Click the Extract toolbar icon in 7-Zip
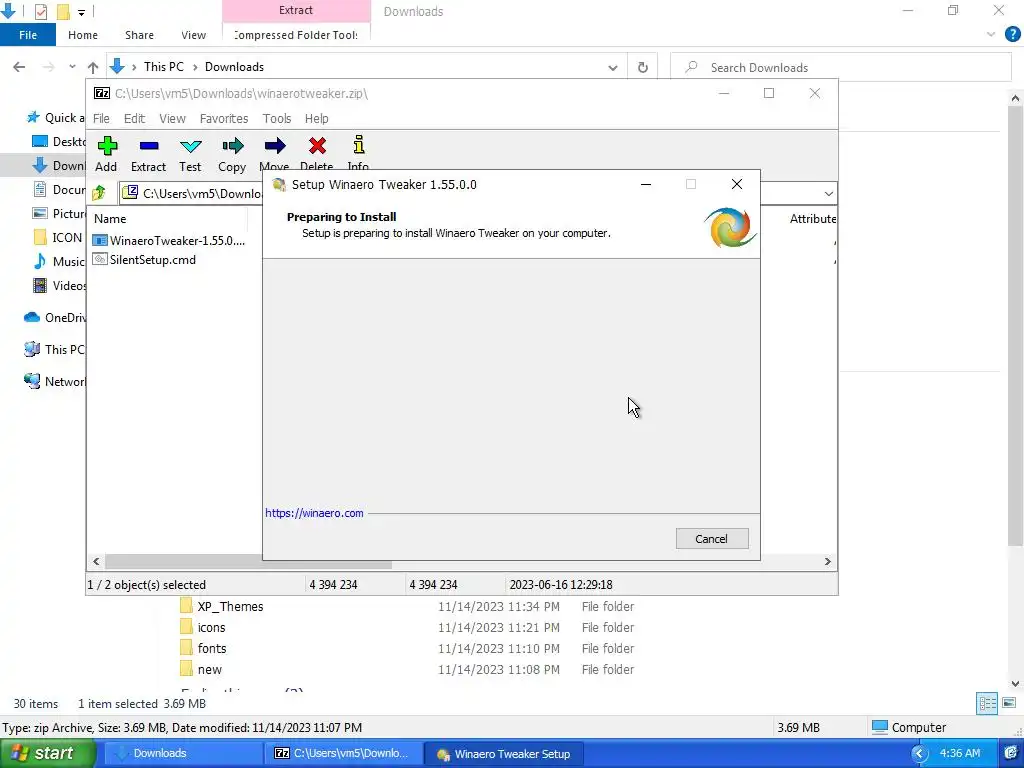The width and height of the screenshot is (1024, 768). coord(148,154)
